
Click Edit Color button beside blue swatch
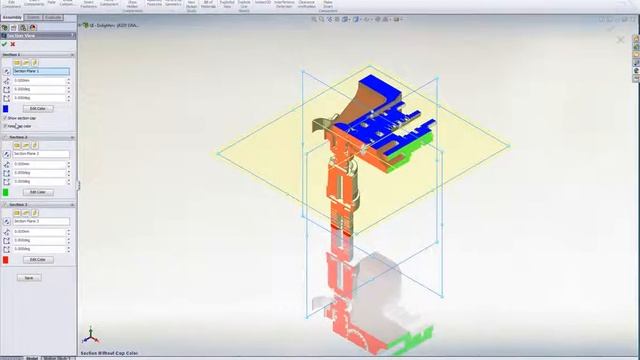click(x=38, y=109)
